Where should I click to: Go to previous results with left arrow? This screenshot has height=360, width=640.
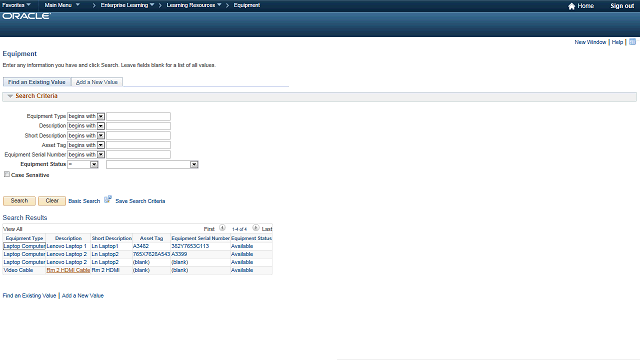[x=222, y=228]
